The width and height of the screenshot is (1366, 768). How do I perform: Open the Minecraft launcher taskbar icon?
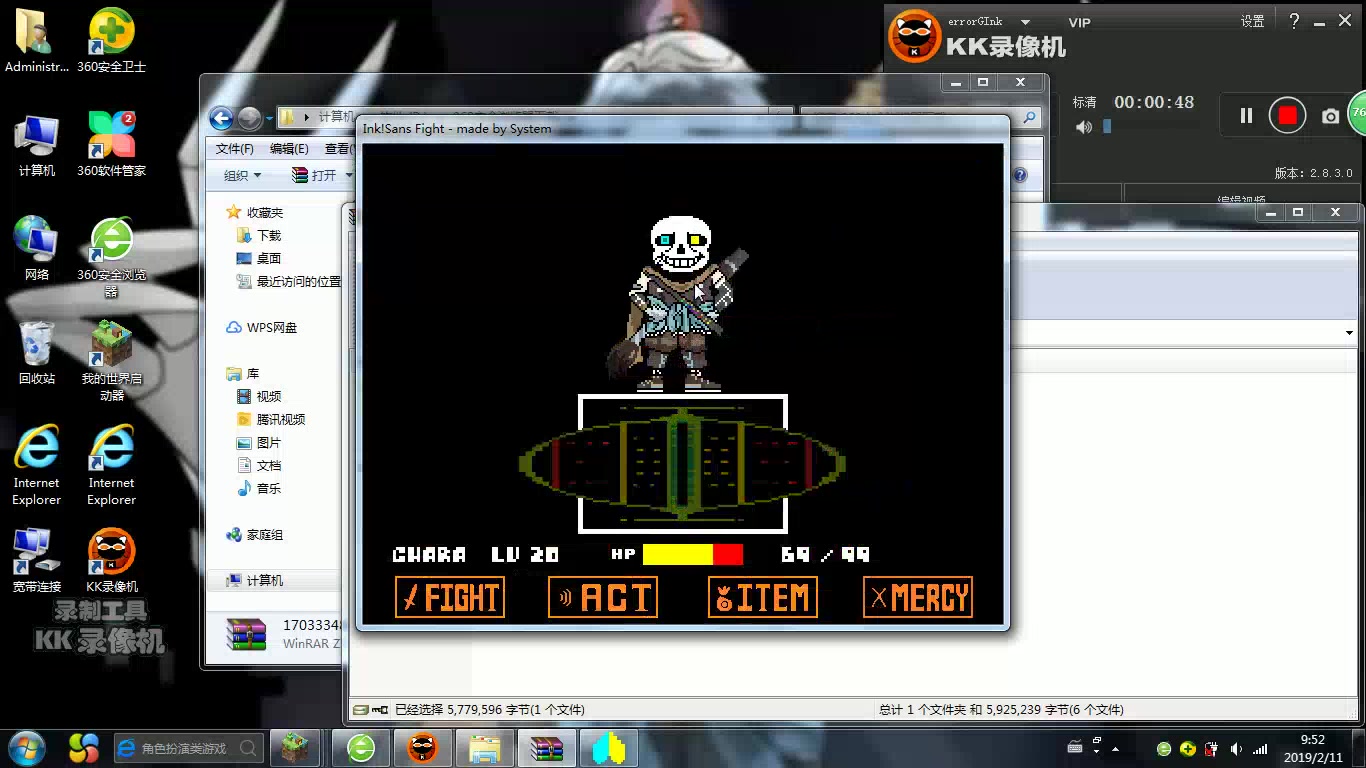[x=294, y=748]
